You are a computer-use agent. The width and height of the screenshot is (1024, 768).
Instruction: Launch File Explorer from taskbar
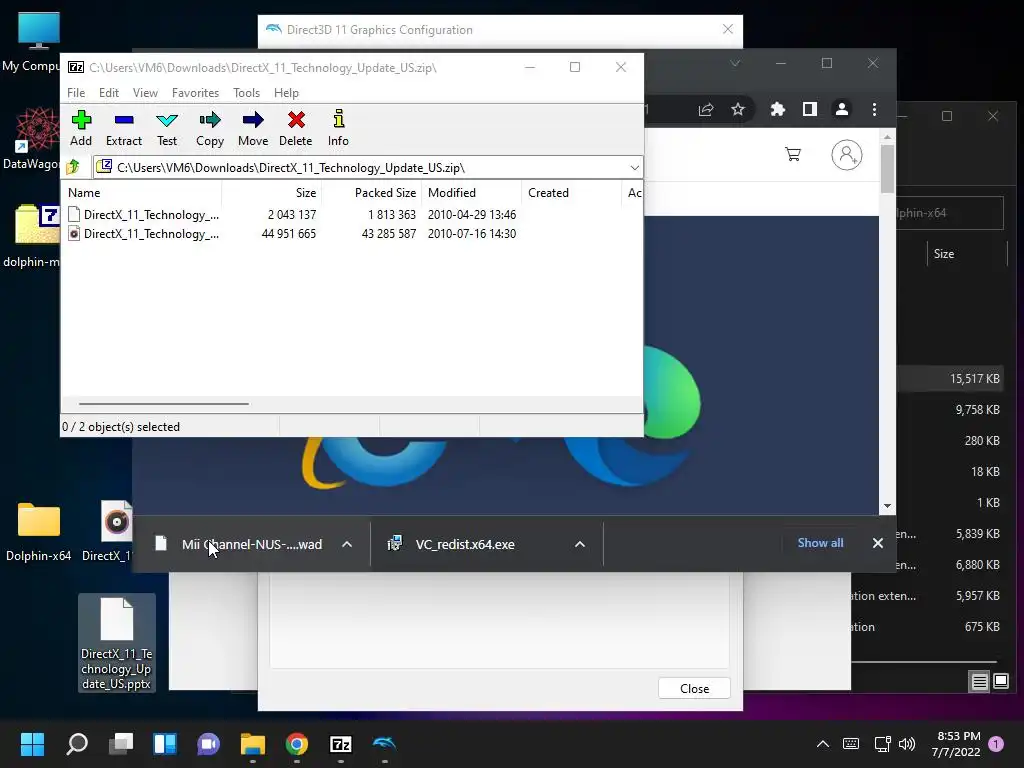point(252,744)
